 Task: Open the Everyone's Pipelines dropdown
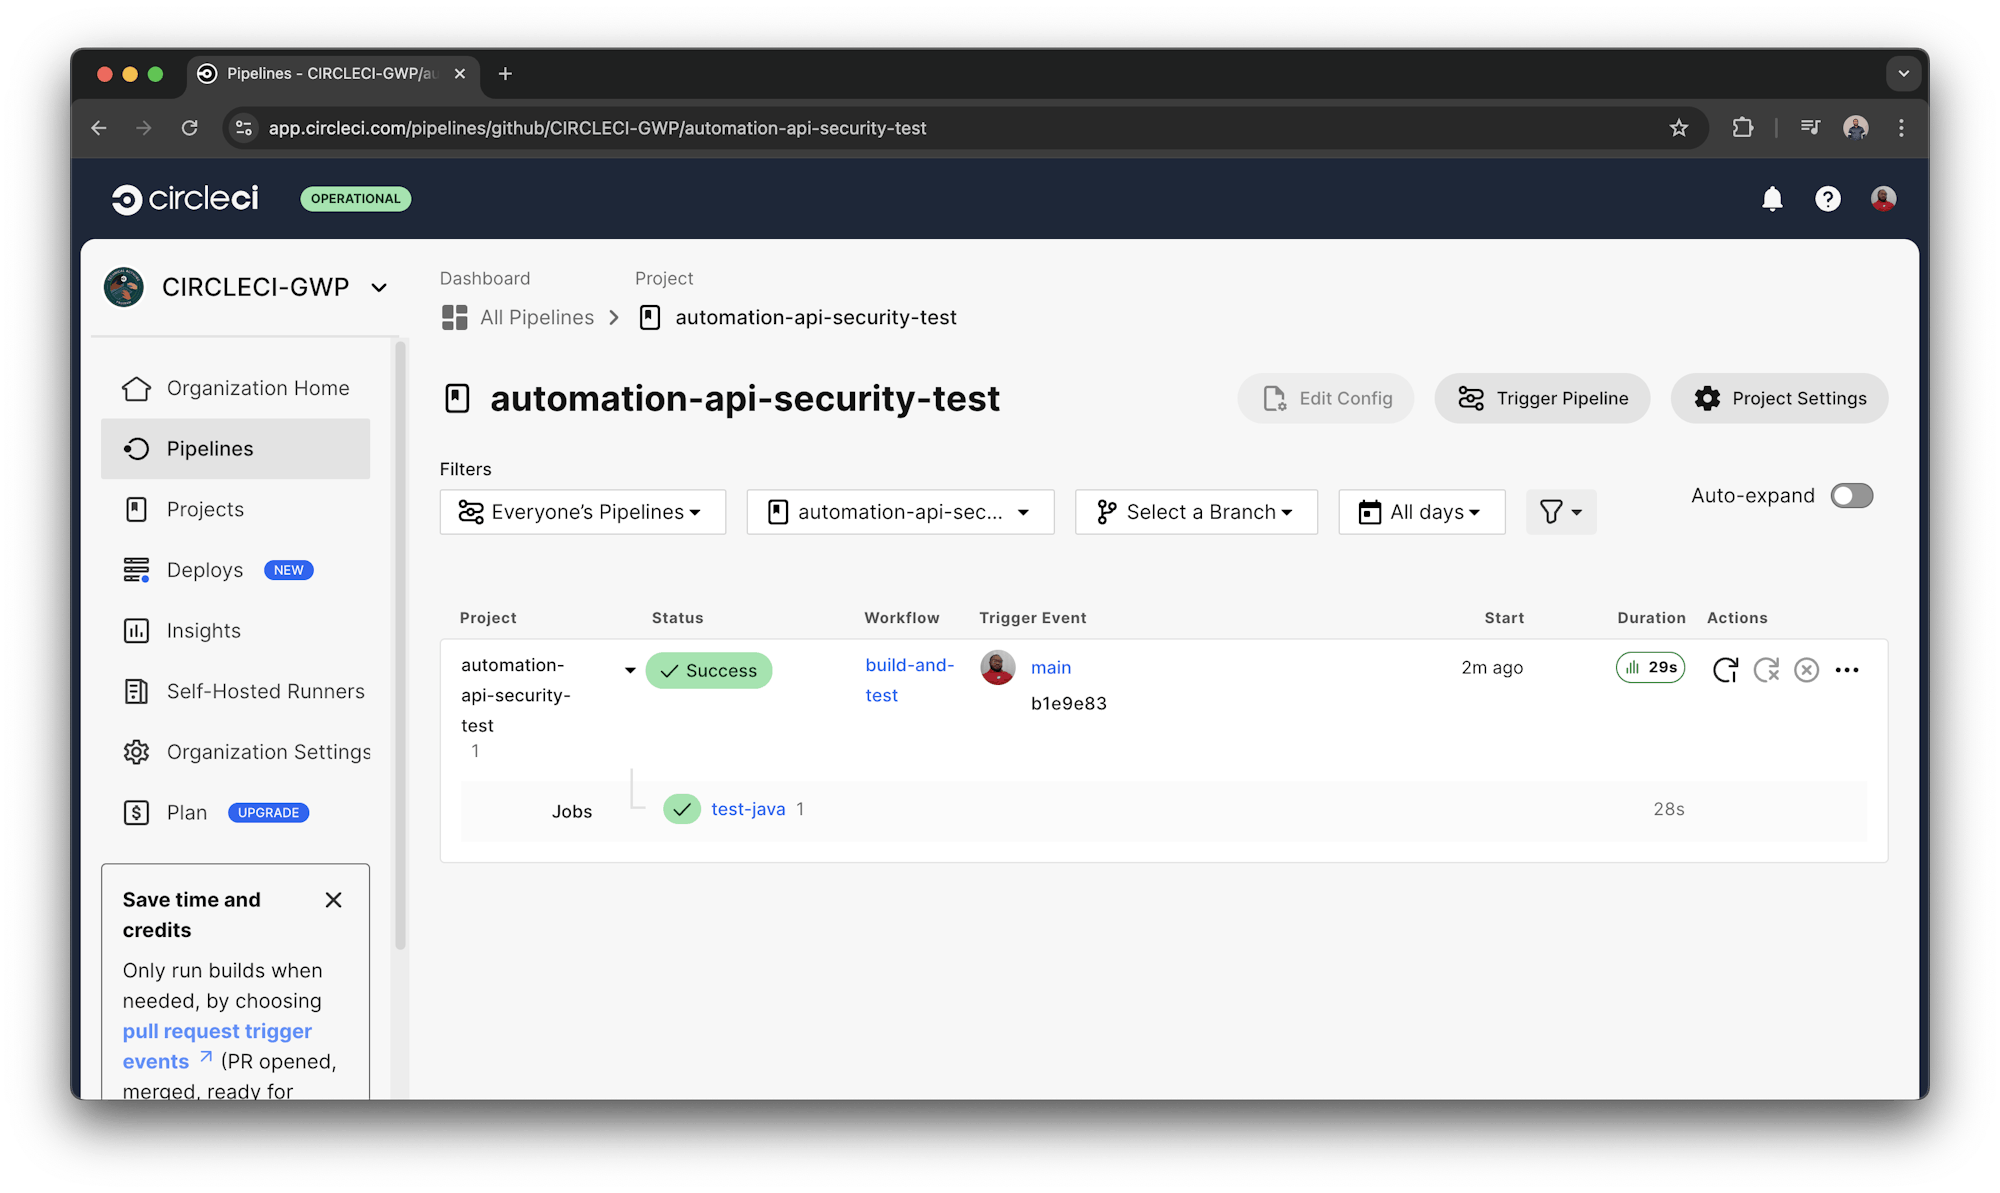582,512
